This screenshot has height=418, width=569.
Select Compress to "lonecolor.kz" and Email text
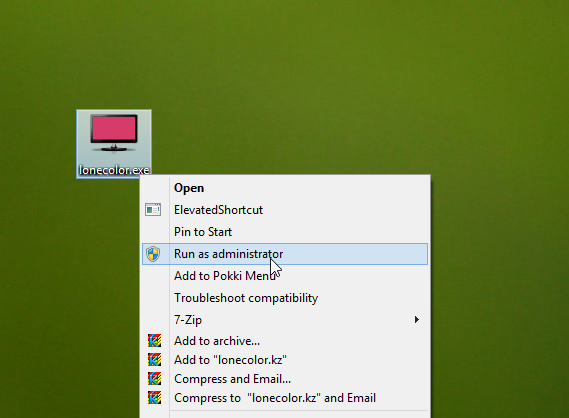coord(275,398)
